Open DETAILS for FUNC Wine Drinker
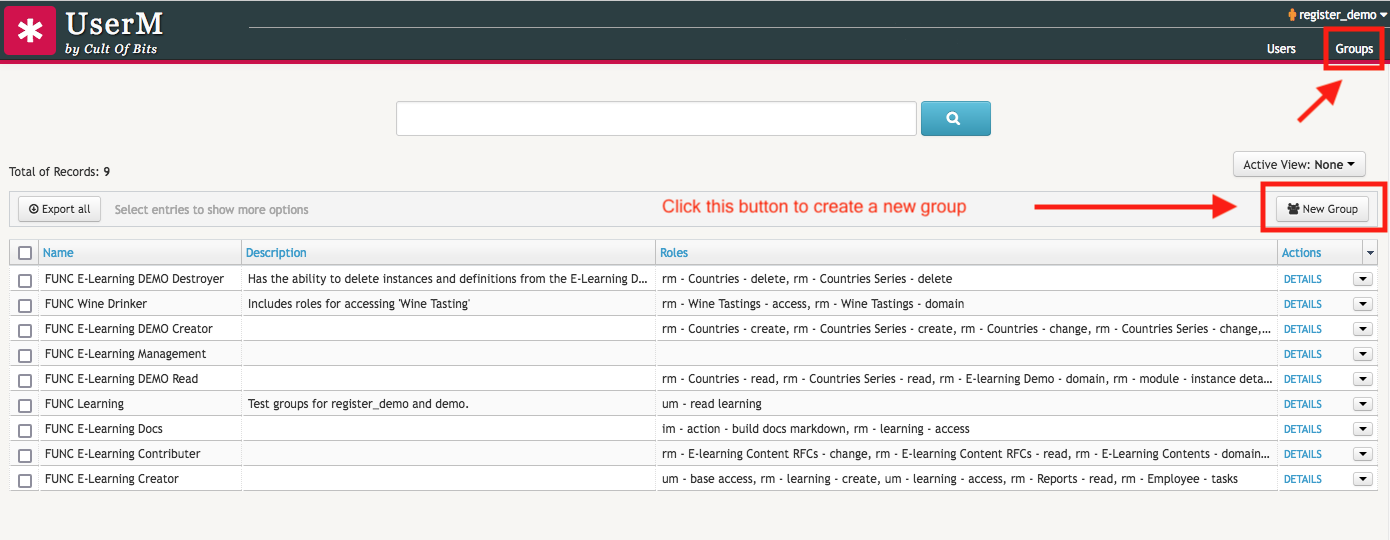This screenshot has width=1390, height=540. tap(1303, 304)
